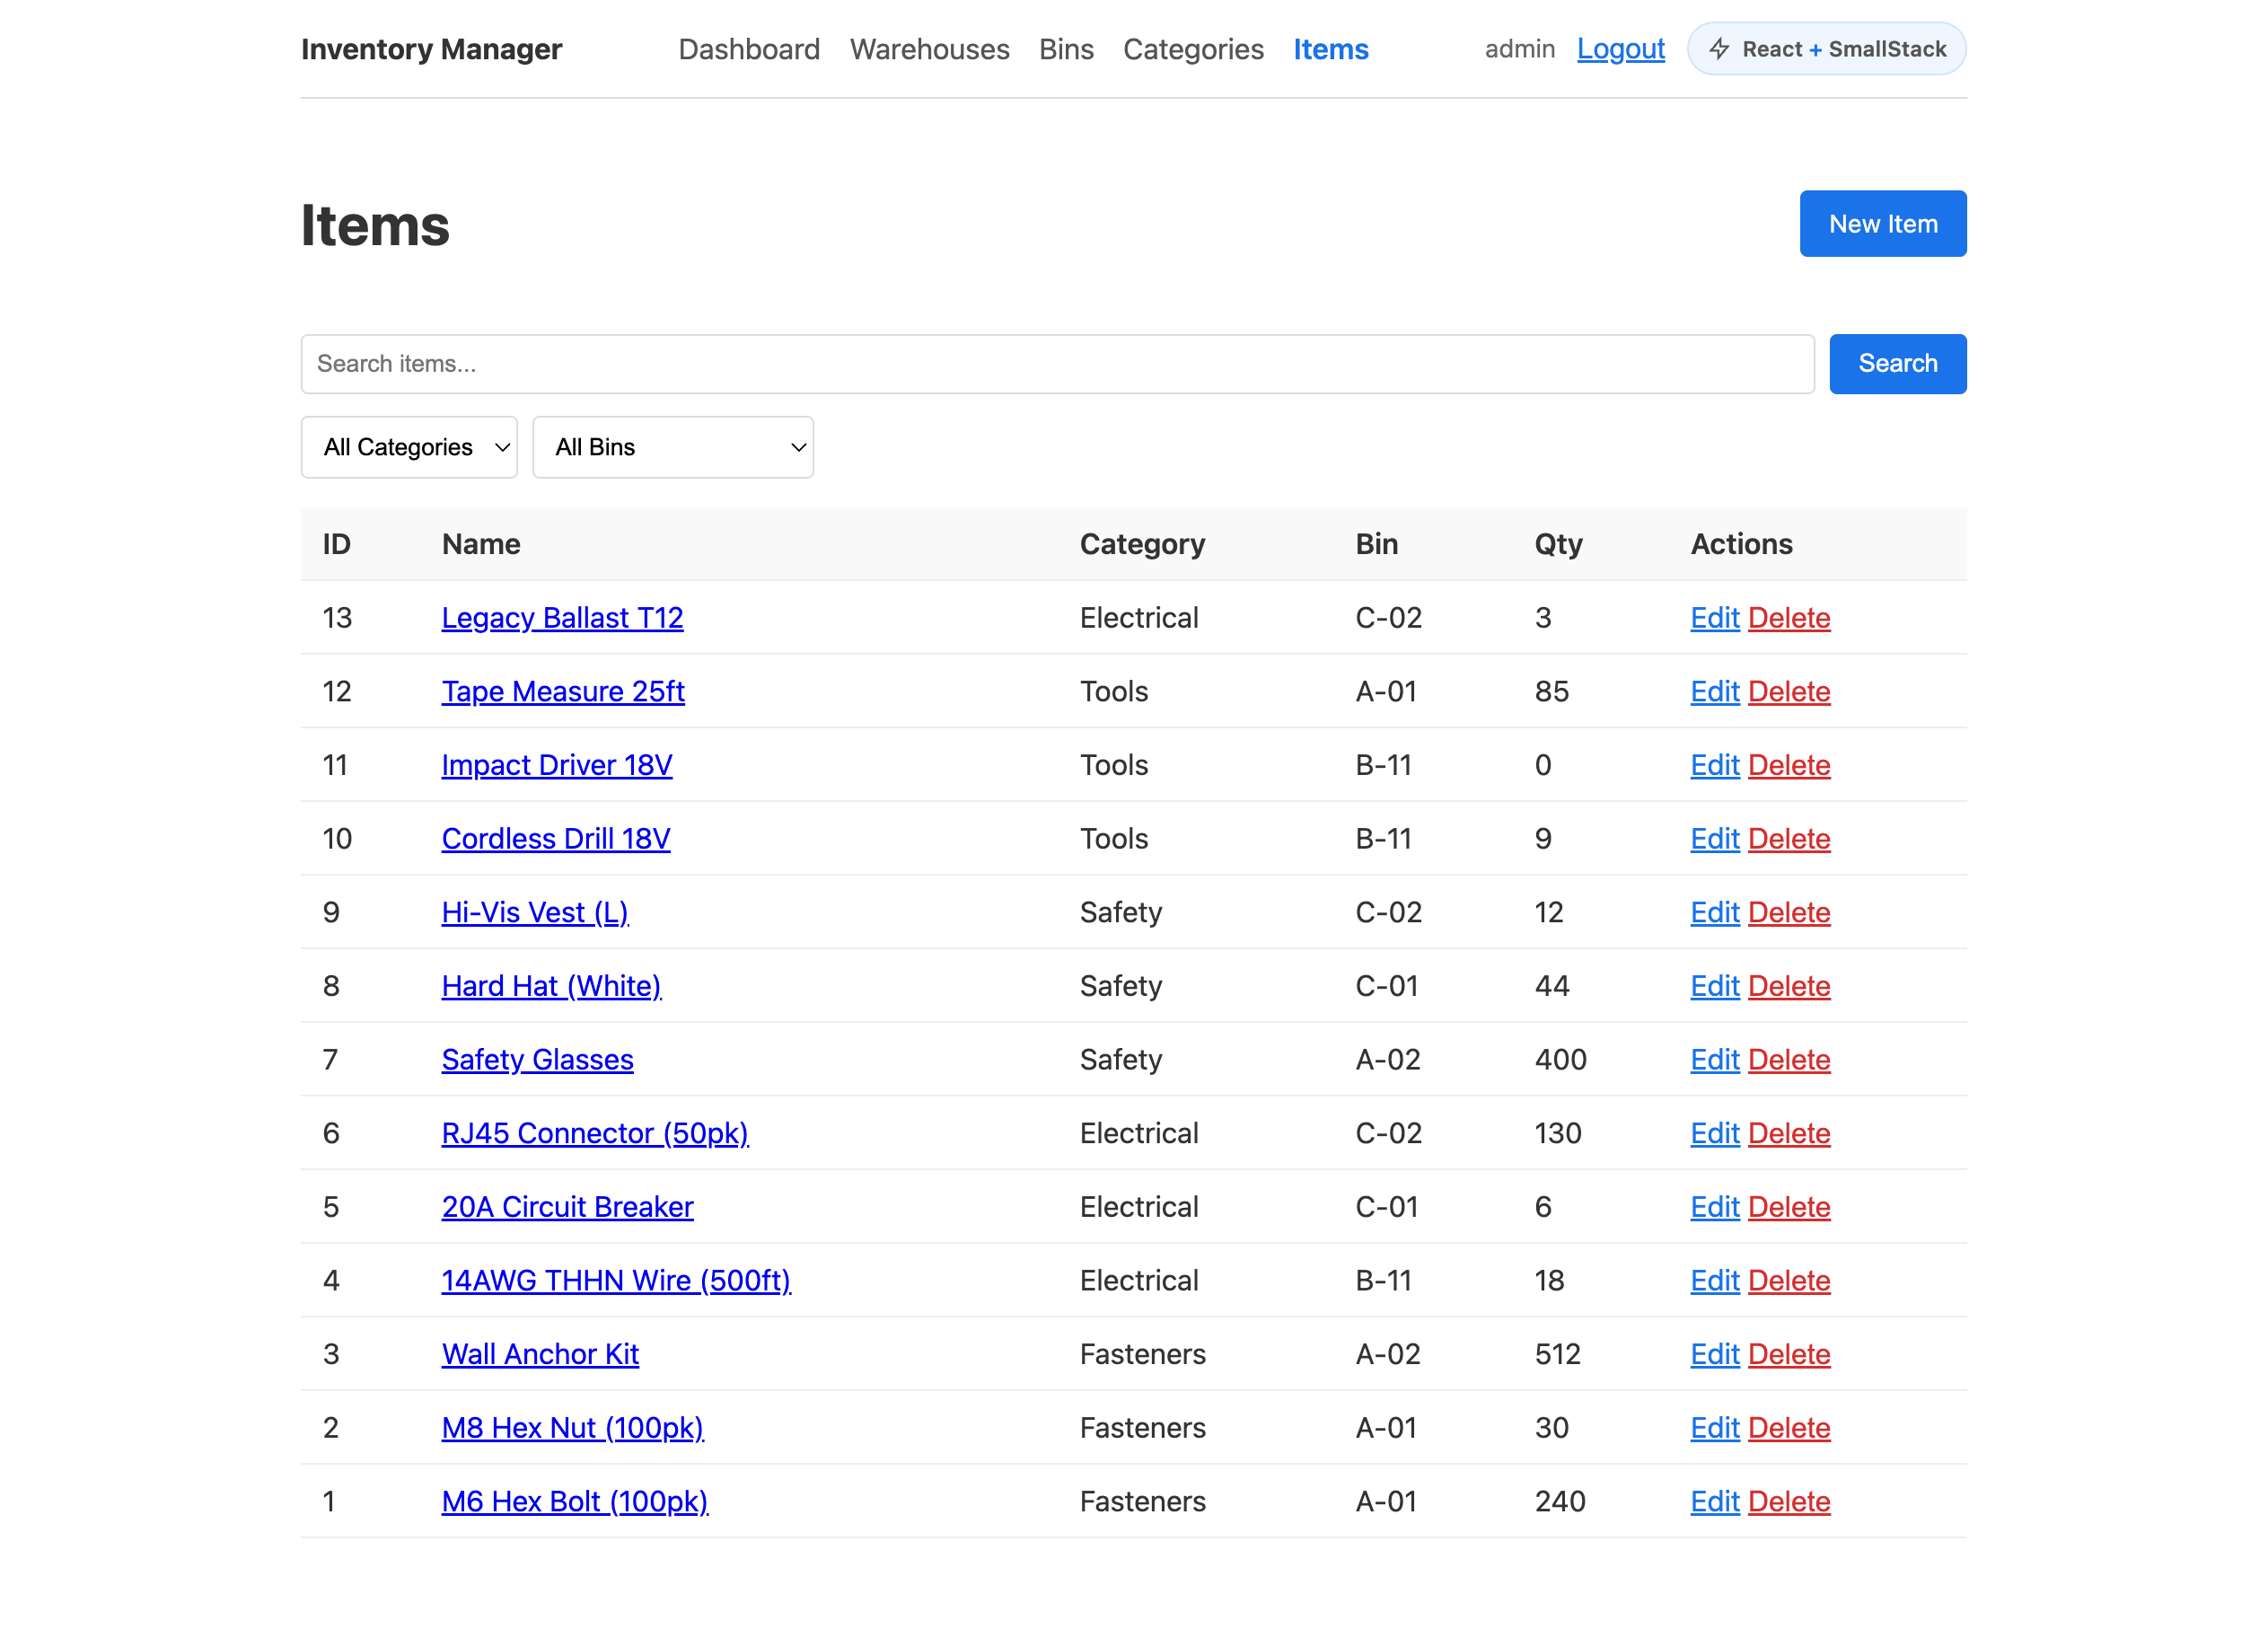Image resolution: width=2268 pixels, height=1638 pixels.
Task: Switch to the Bins nav item
Action: click(x=1066, y=49)
